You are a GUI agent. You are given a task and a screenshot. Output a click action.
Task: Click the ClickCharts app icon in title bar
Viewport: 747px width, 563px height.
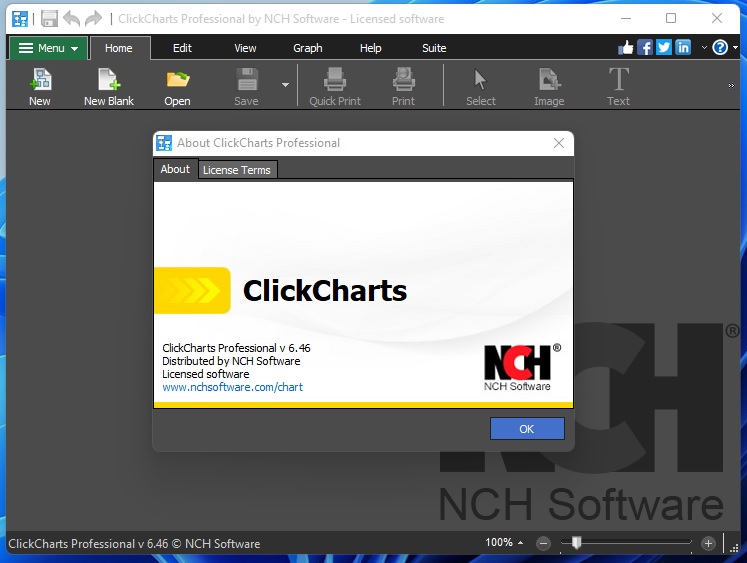coord(20,19)
